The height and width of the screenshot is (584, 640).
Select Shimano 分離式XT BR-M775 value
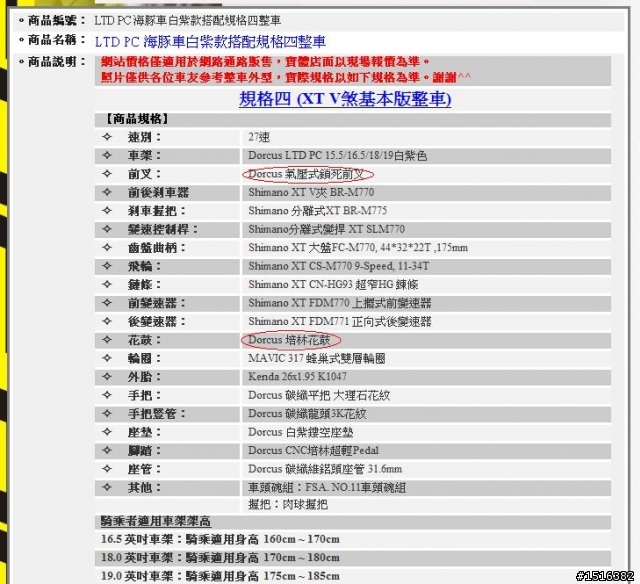point(318,211)
